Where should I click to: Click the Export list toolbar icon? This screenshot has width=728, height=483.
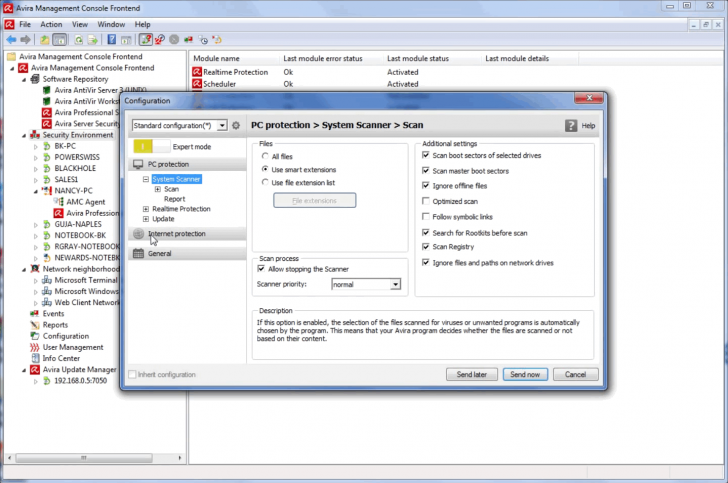click(x=93, y=40)
